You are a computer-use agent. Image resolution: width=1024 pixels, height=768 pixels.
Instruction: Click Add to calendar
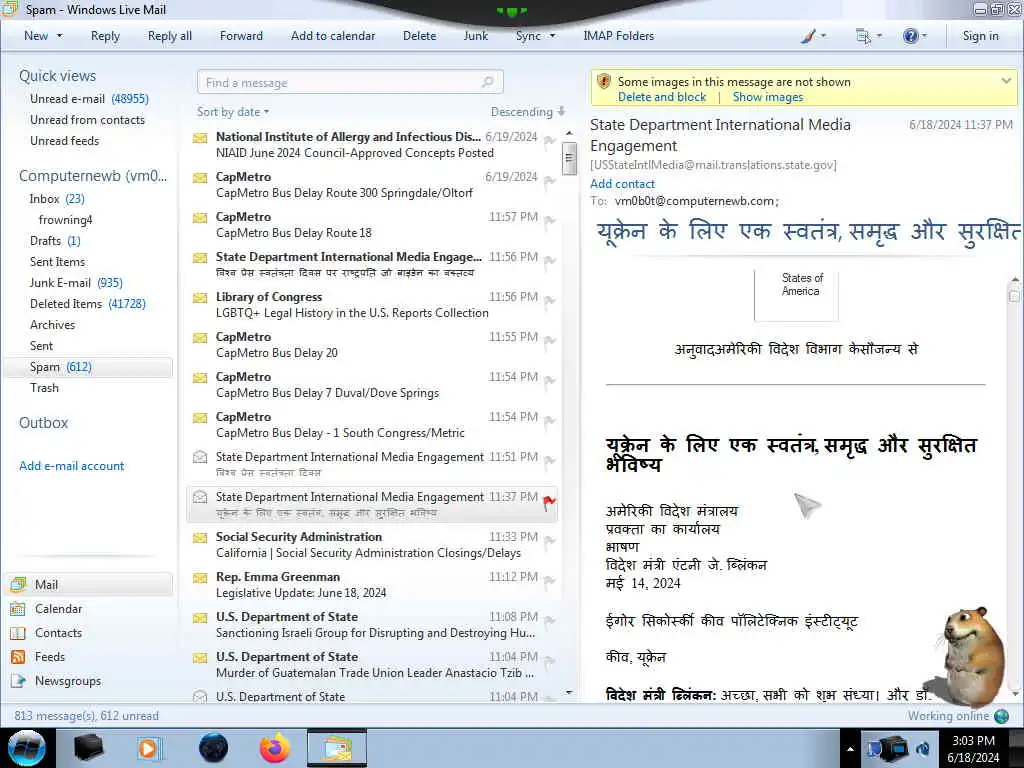click(x=333, y=37)
